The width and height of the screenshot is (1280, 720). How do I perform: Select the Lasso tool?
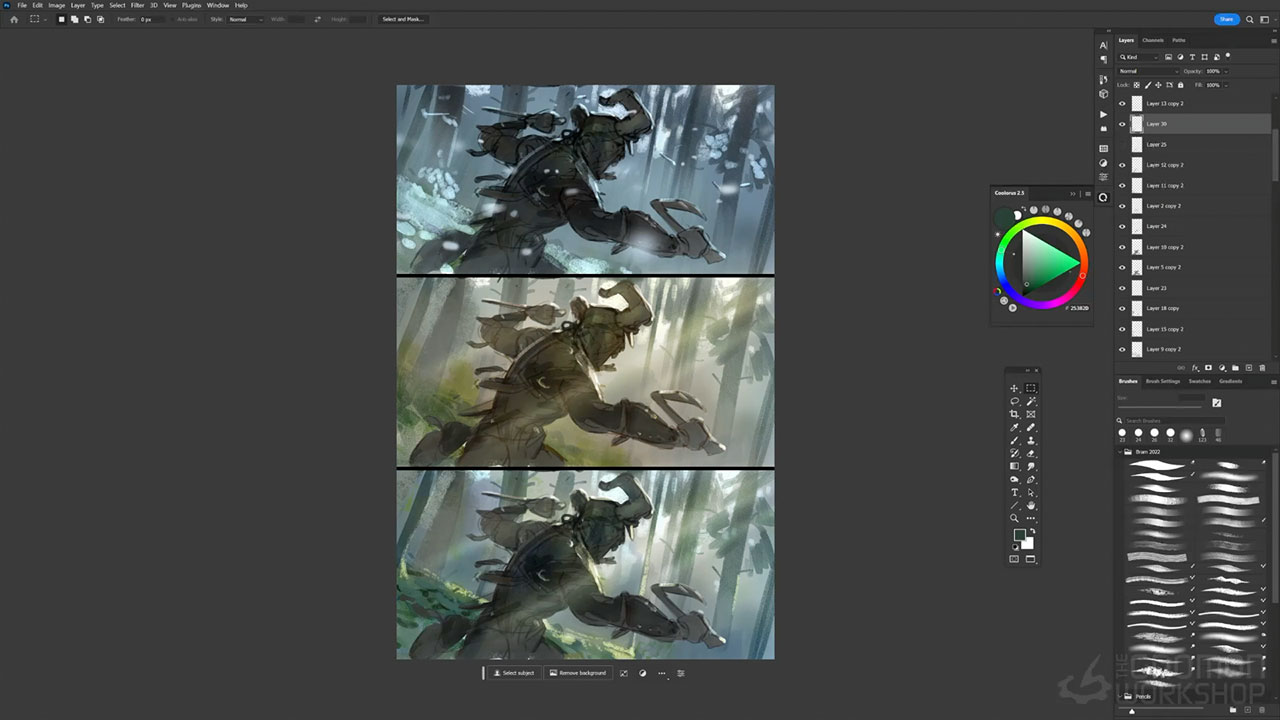(x=1014, y=401)
